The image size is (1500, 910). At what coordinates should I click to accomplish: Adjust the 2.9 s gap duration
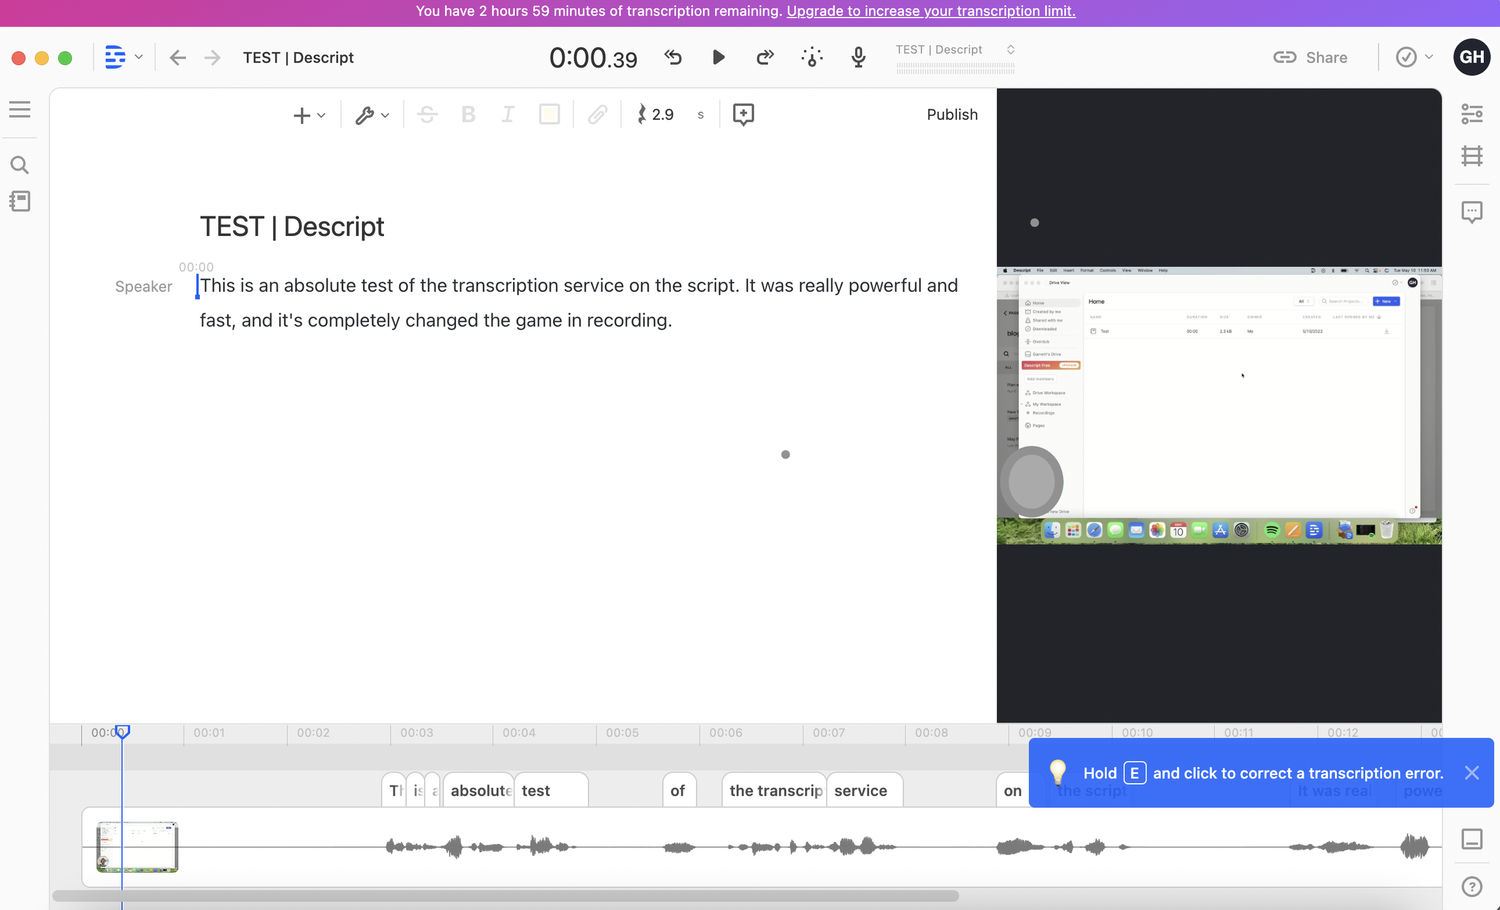[656, 114]
